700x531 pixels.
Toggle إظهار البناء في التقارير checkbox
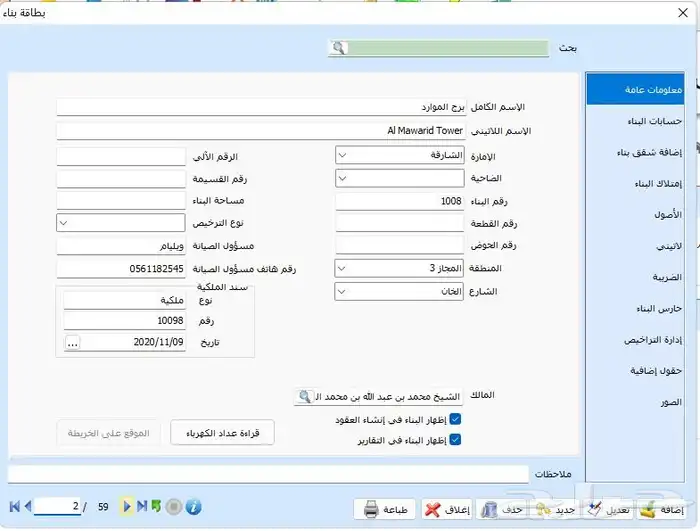[x=455, y=440]
